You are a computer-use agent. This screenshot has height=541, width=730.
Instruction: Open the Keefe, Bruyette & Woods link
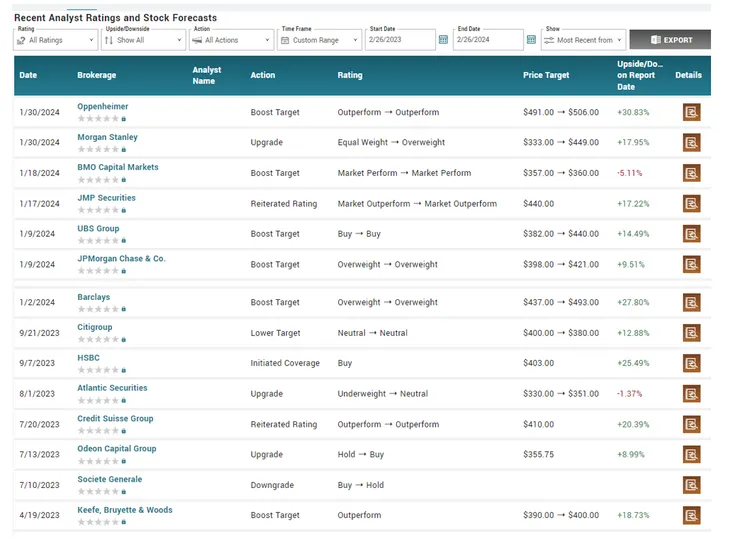coord(125,510)
